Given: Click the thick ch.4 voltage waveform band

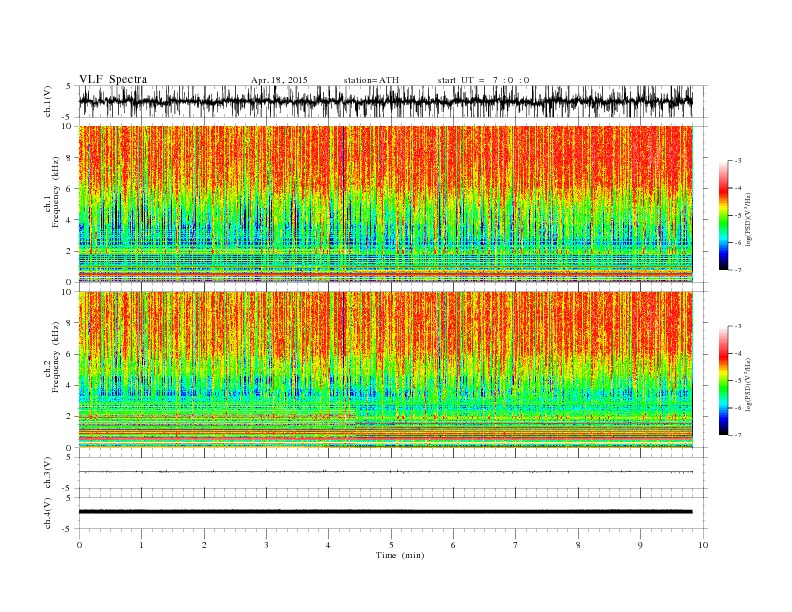Looking at the screenshot, I should pyautogui.click(x=385, y=512).
